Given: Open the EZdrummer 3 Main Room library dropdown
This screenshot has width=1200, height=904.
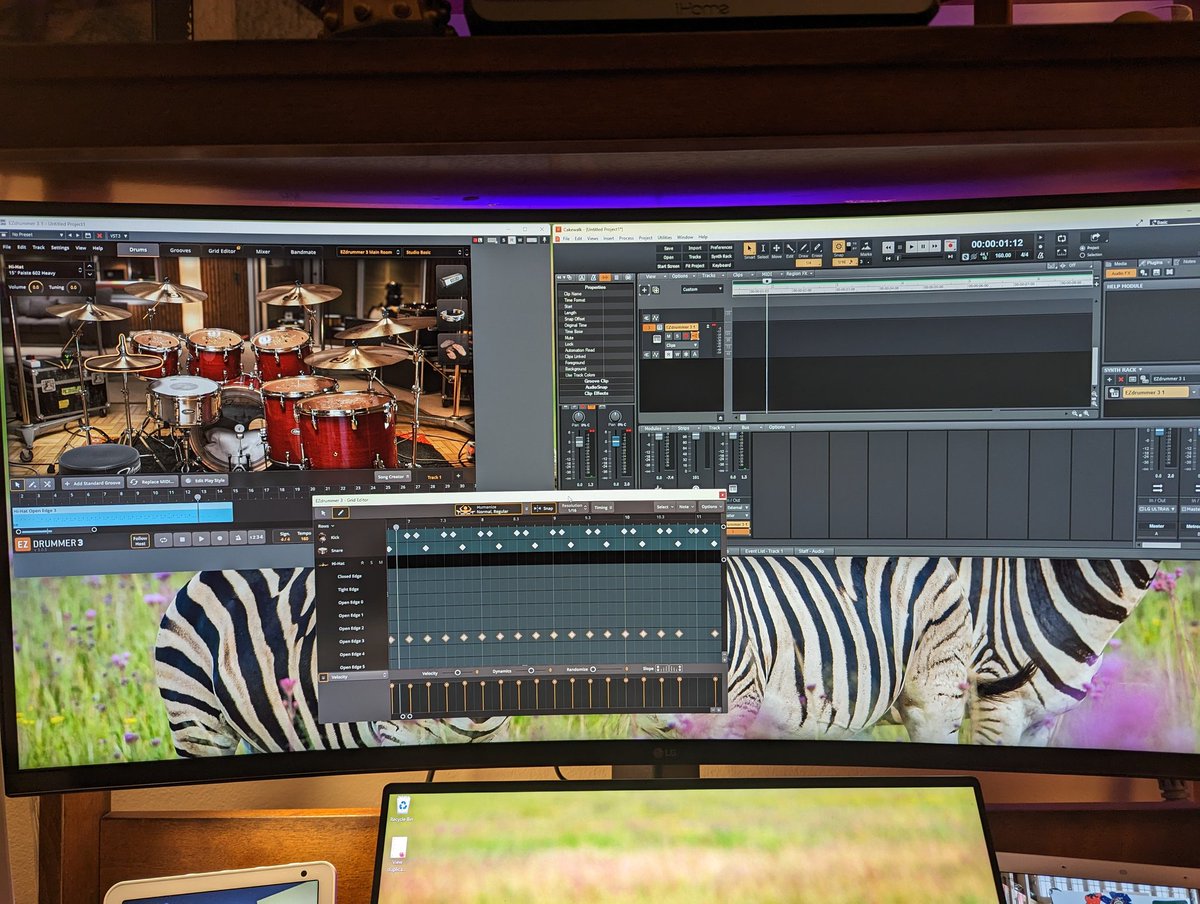Looking at the screenshot, I should (369, 252).
